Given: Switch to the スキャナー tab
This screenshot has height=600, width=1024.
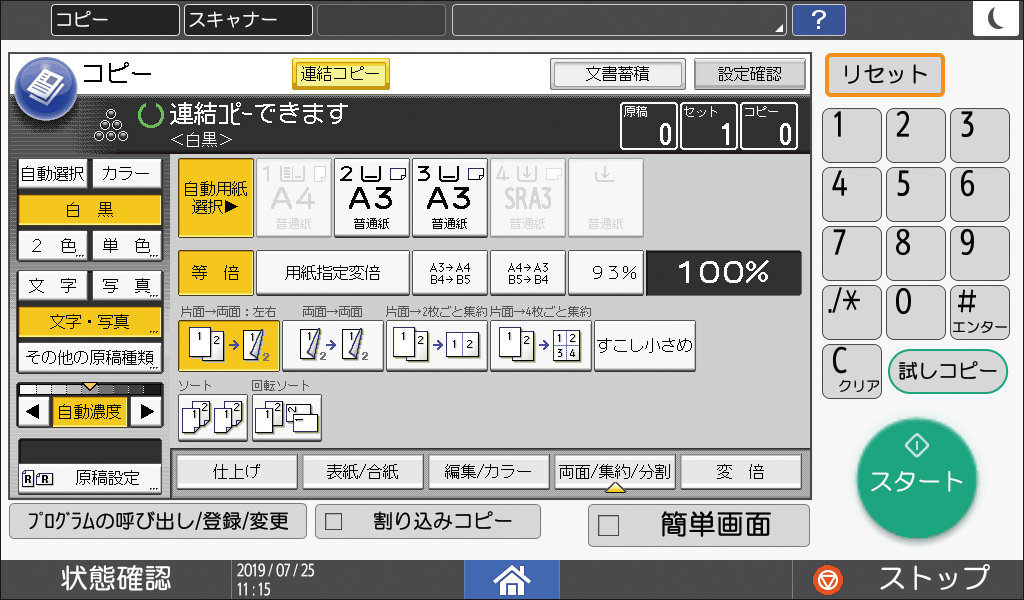Looking at the screenshot, I should point(246,19).
